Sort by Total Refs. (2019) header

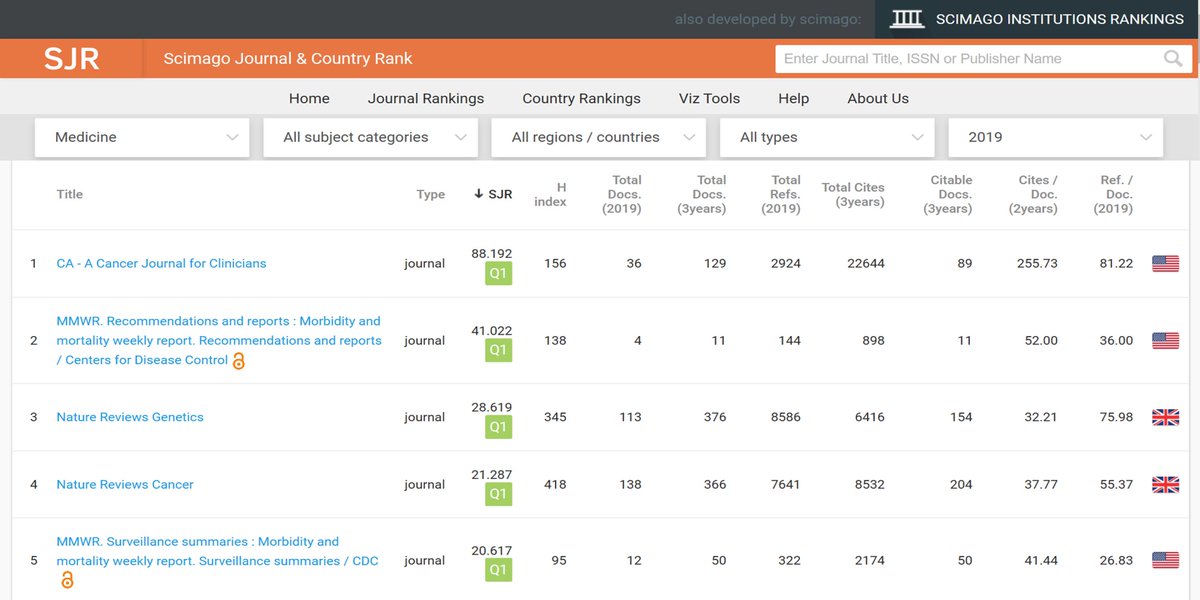click(x=781, y=195)
